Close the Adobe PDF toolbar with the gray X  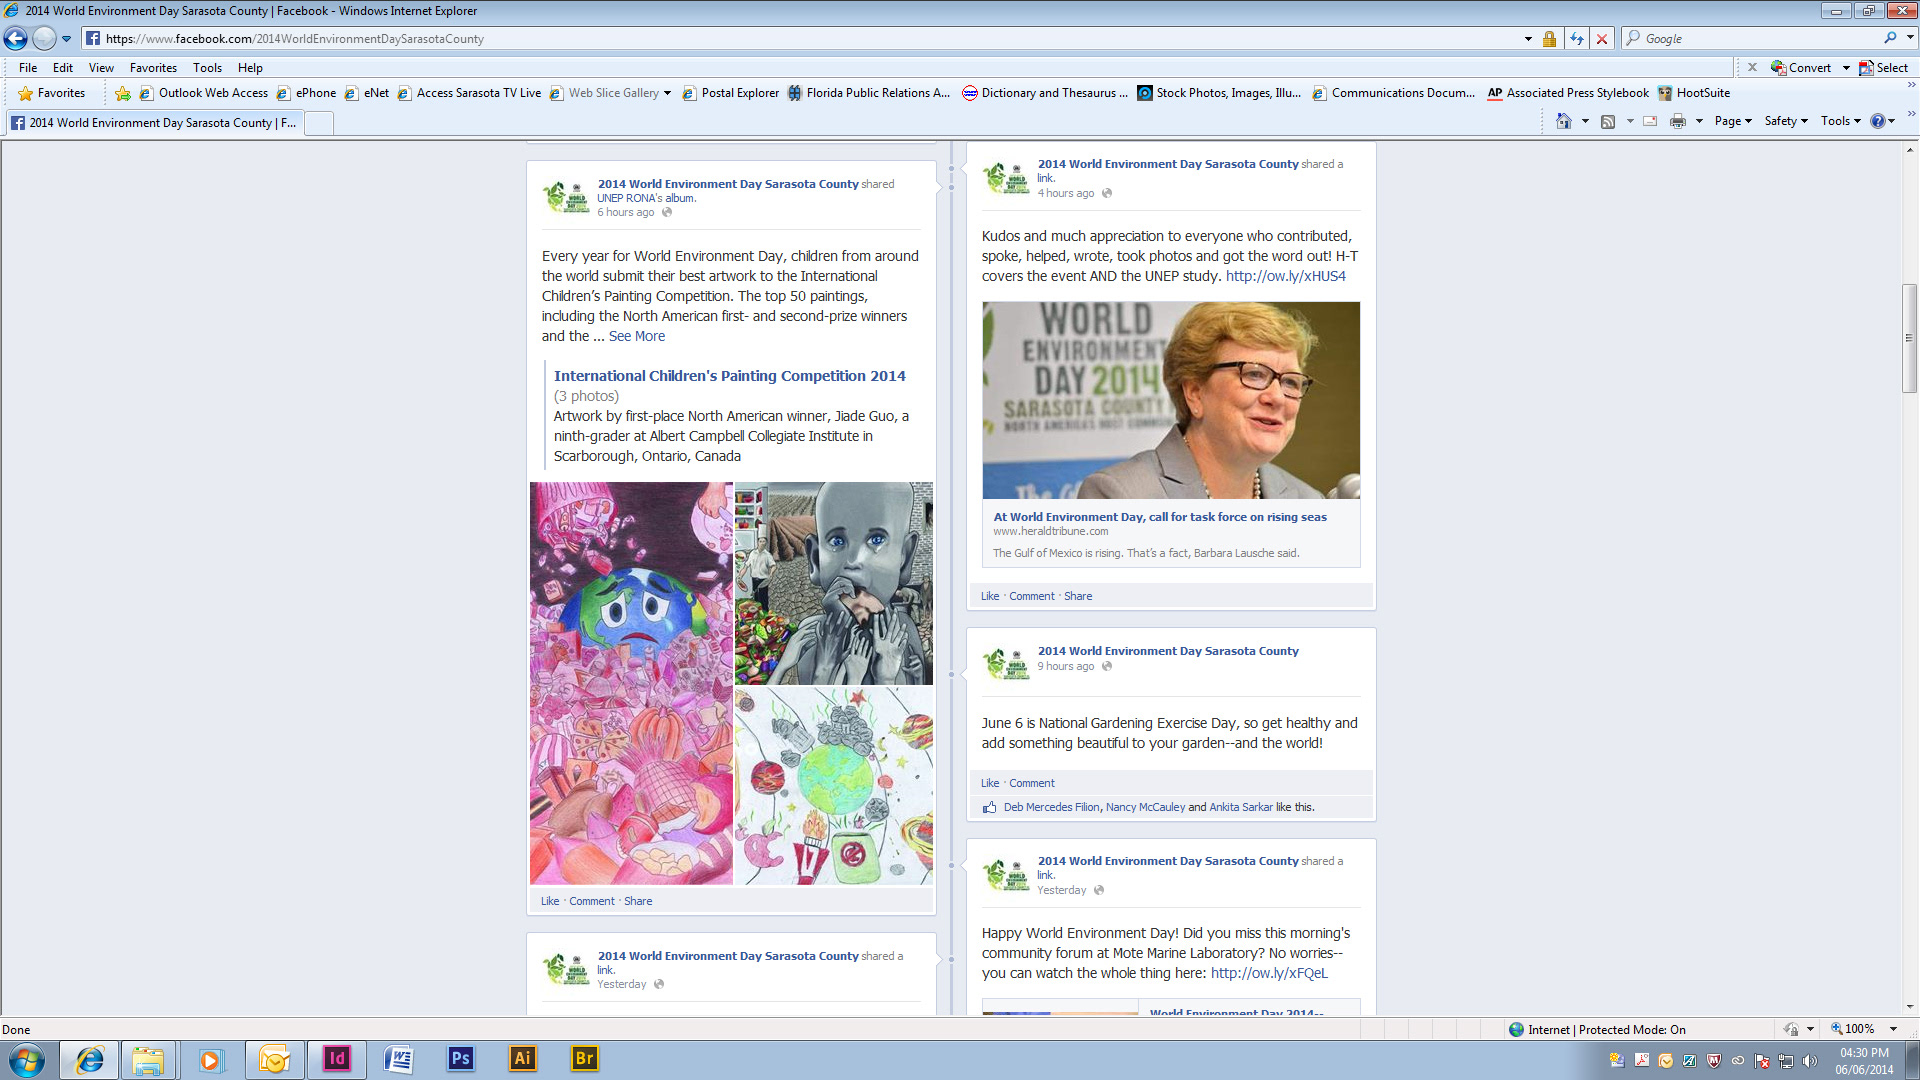(1752, 68)
